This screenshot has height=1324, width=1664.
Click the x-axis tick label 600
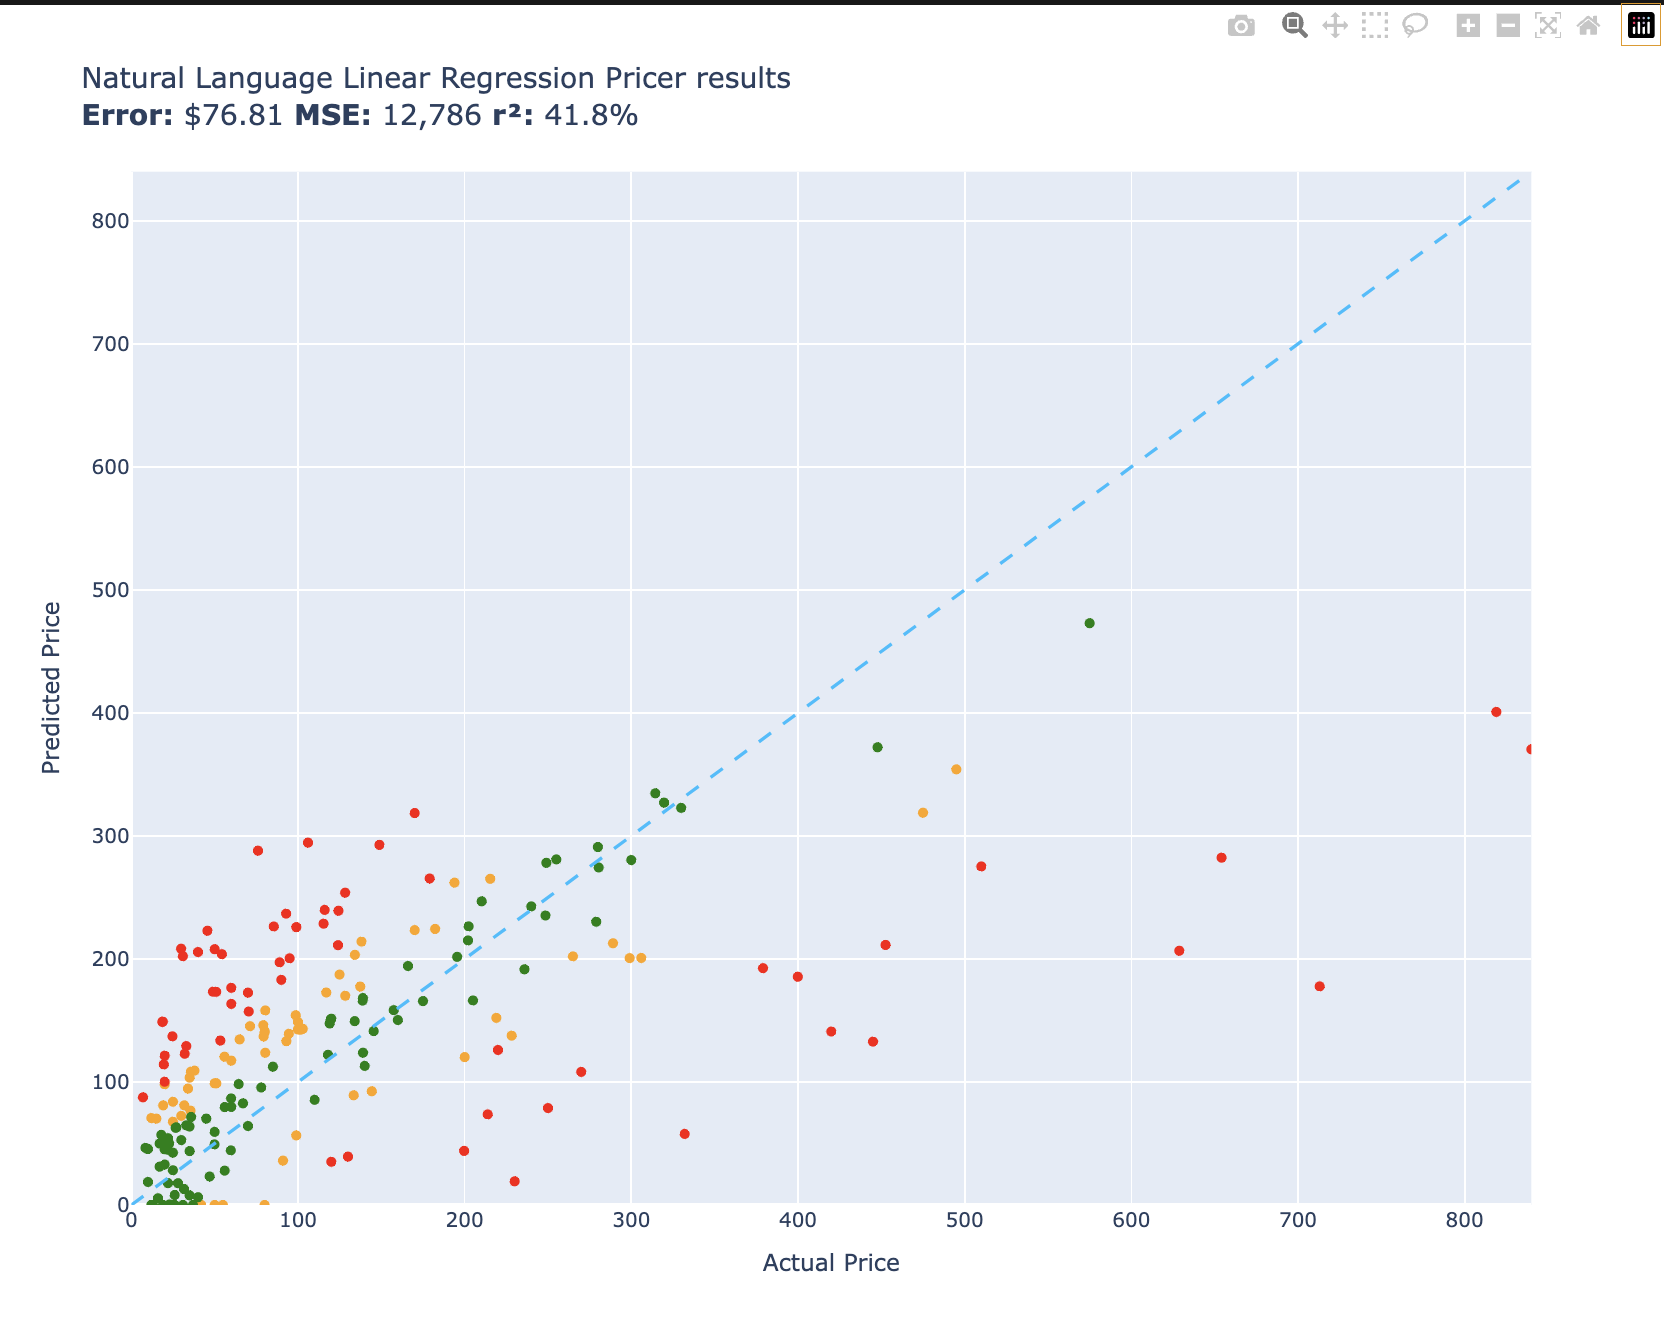tap(1131, 1220)
